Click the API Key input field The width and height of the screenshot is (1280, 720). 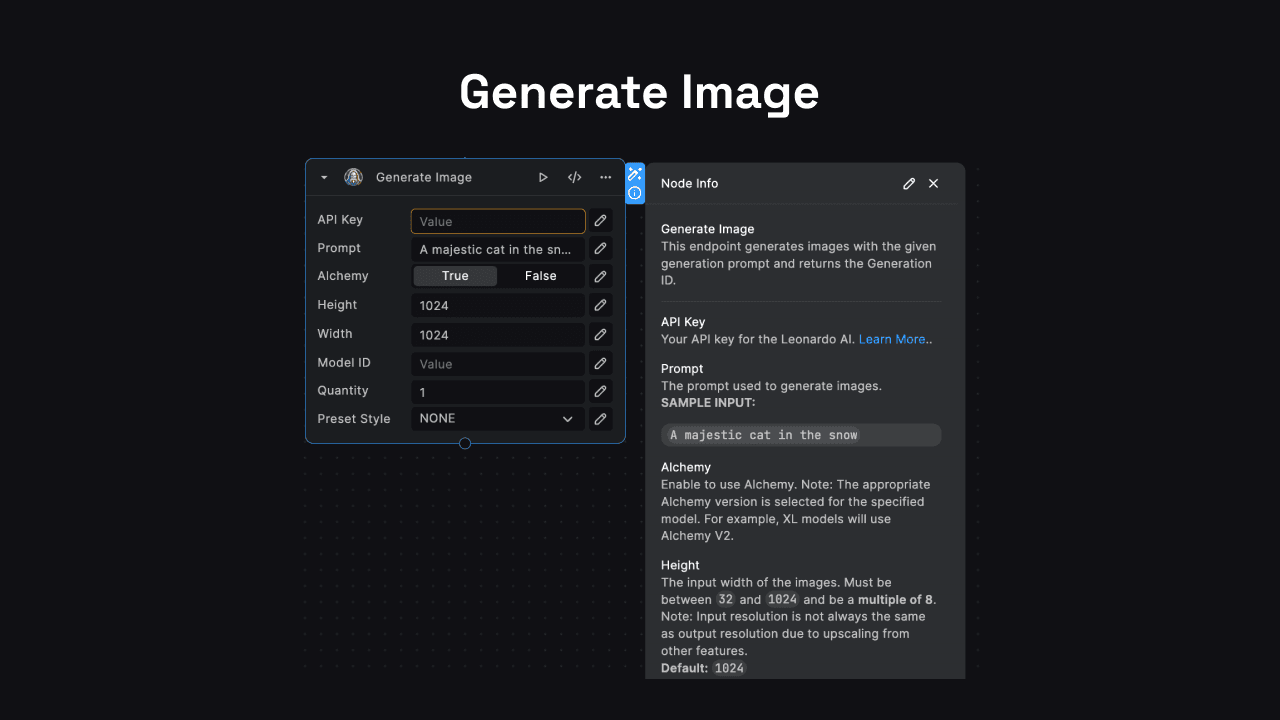(497, 221)
